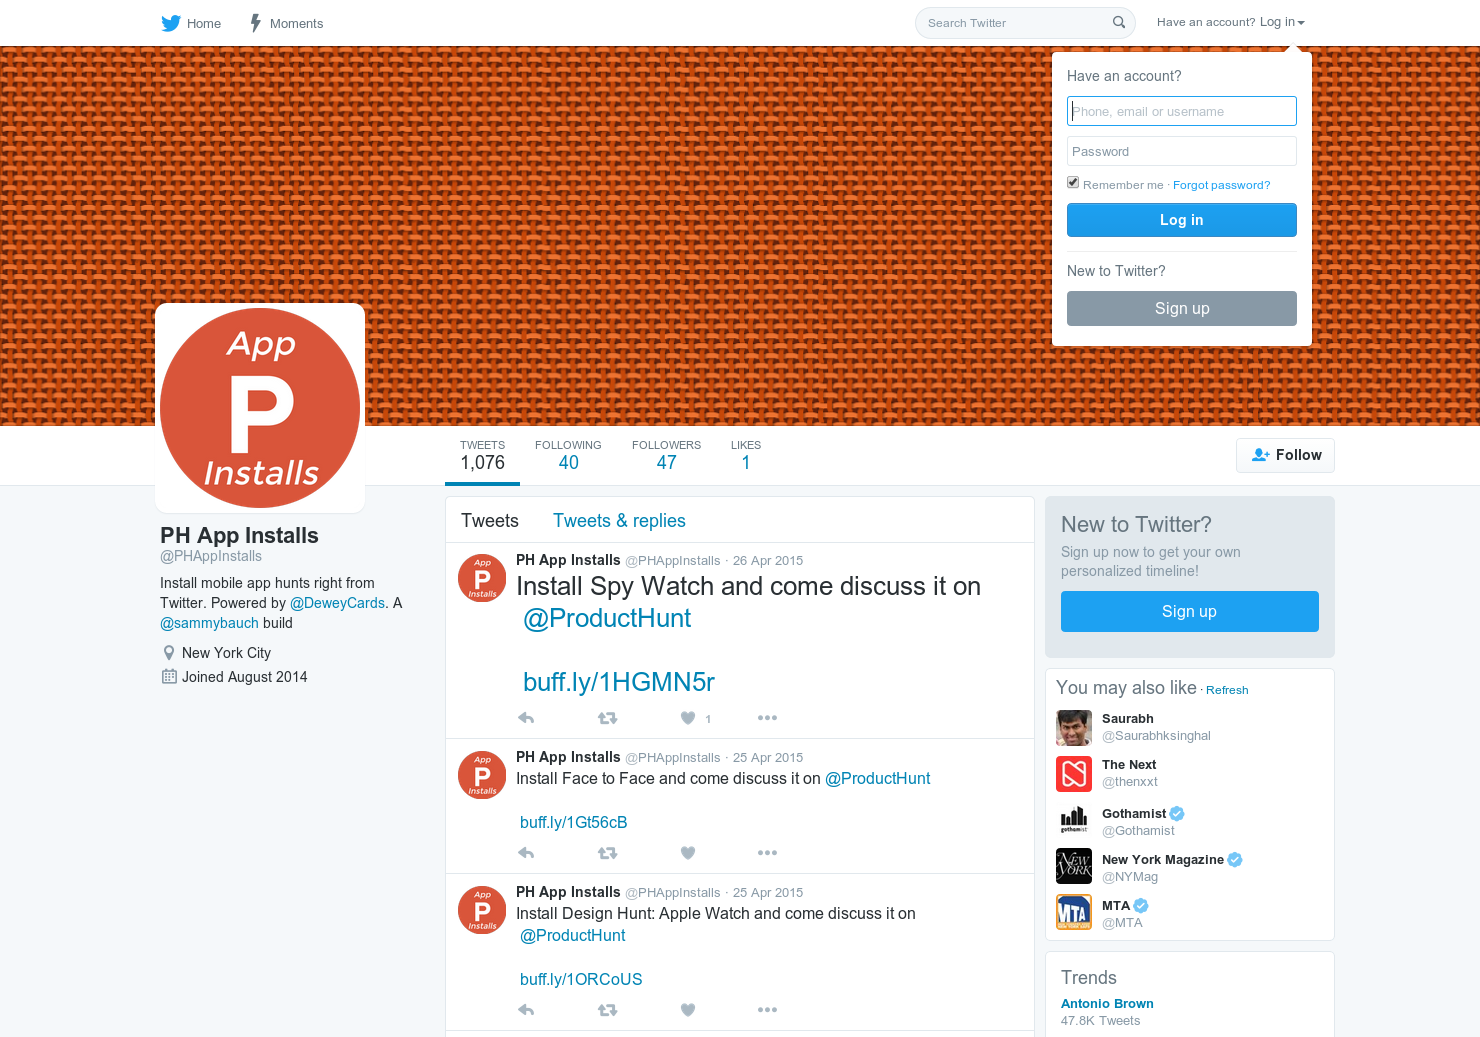Retweet the Face to Face tweet
The width and height of the screenshot is (1480, 1037).
pyautogui.click(x=607, y=853)
